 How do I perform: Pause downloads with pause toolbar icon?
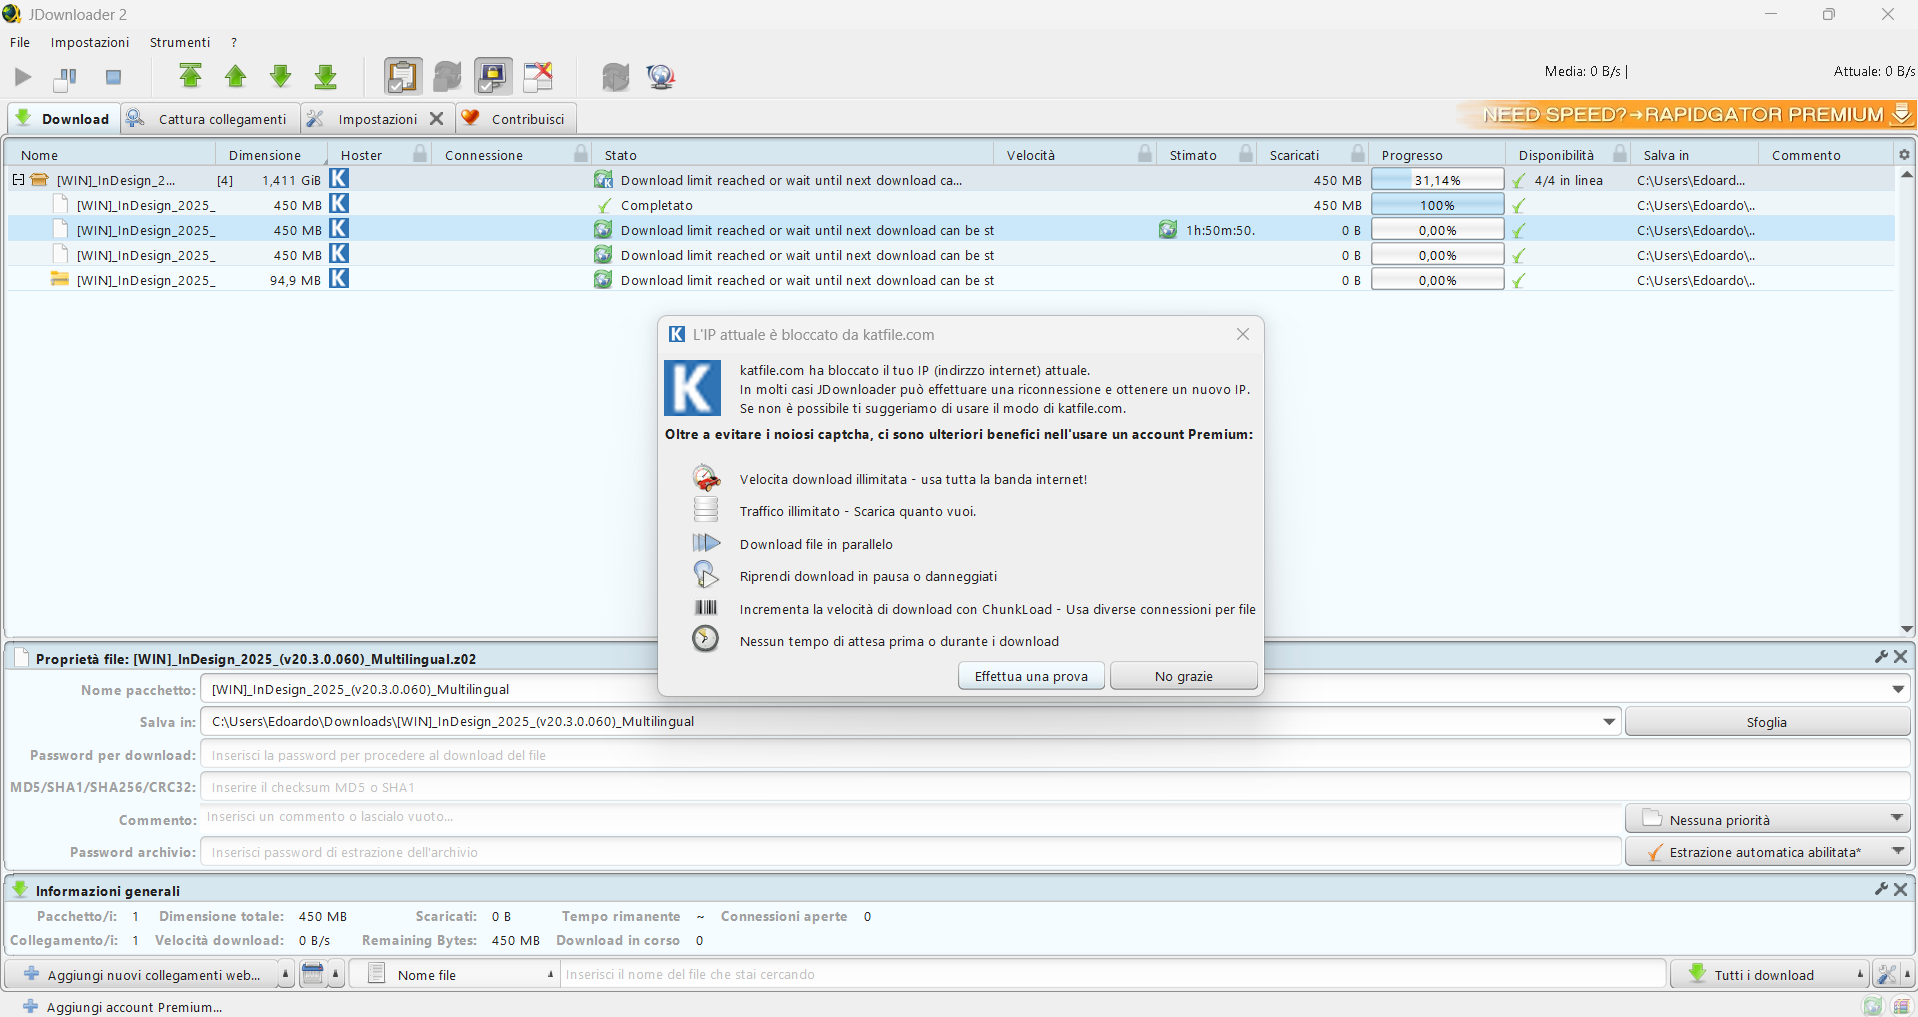(x=66, y=77)
